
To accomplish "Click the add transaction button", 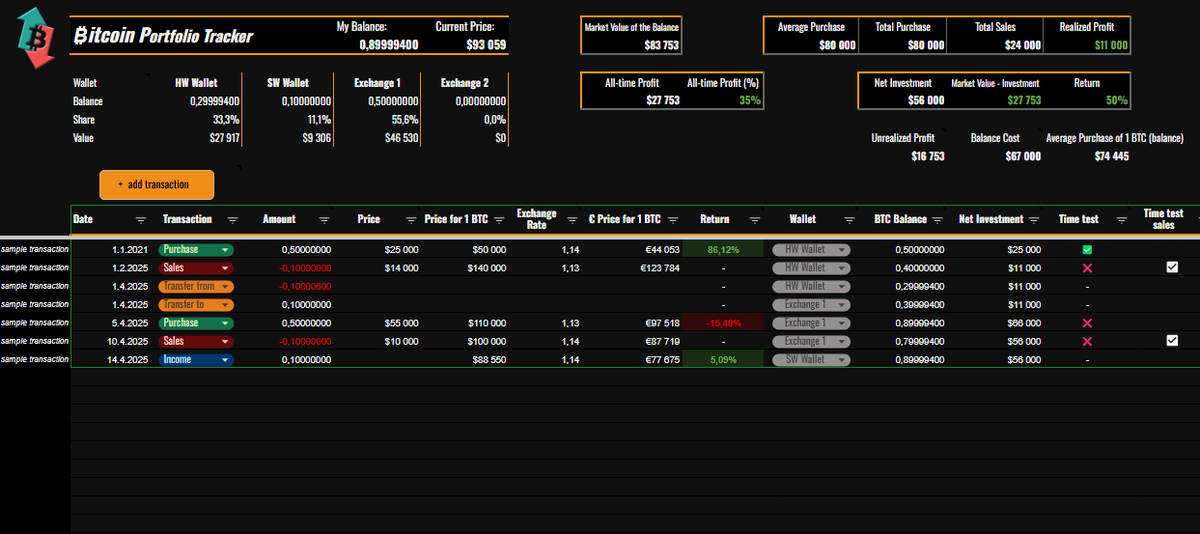I will (x=157, y=184).
